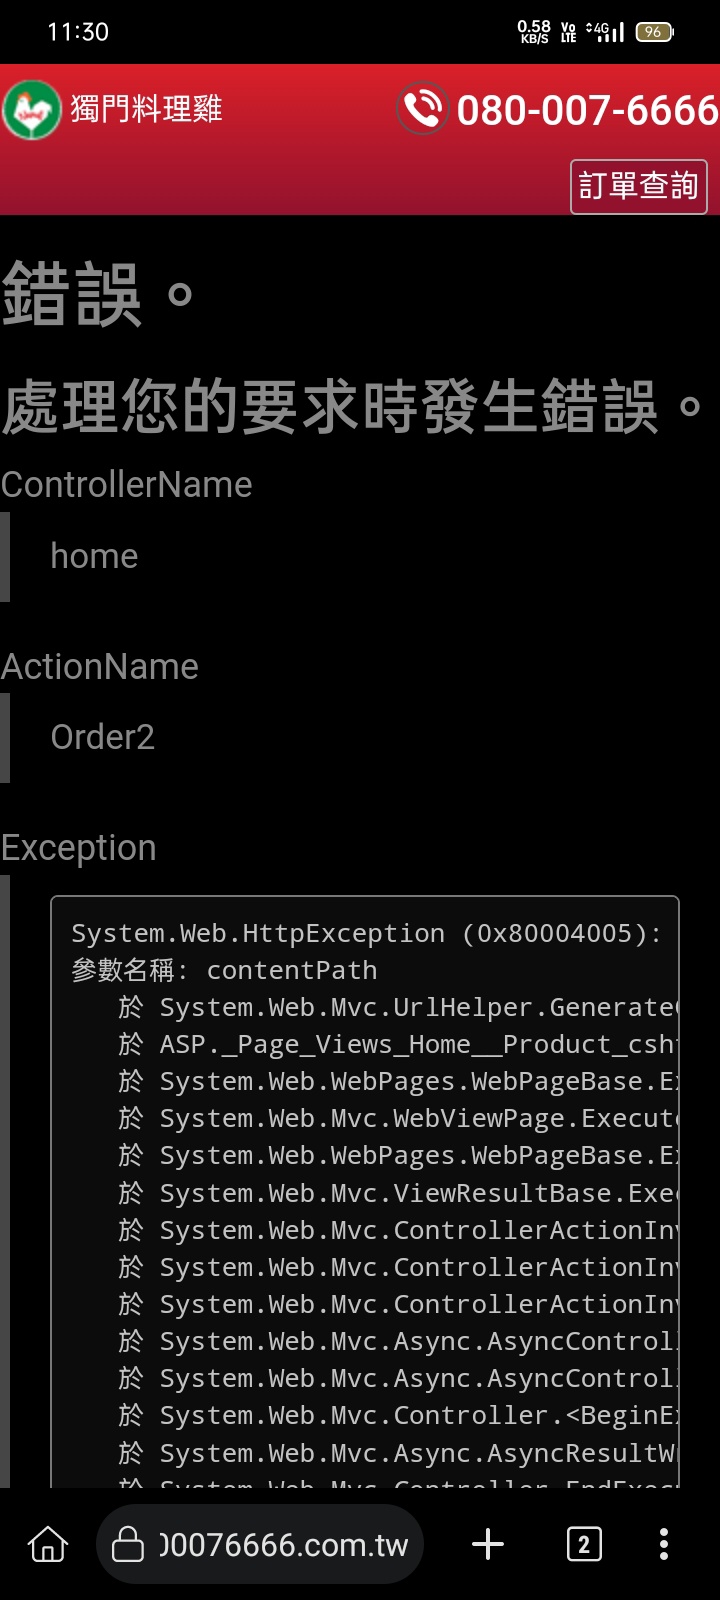Tap the clock in the status bar
720x1600 pixels.
78,32
